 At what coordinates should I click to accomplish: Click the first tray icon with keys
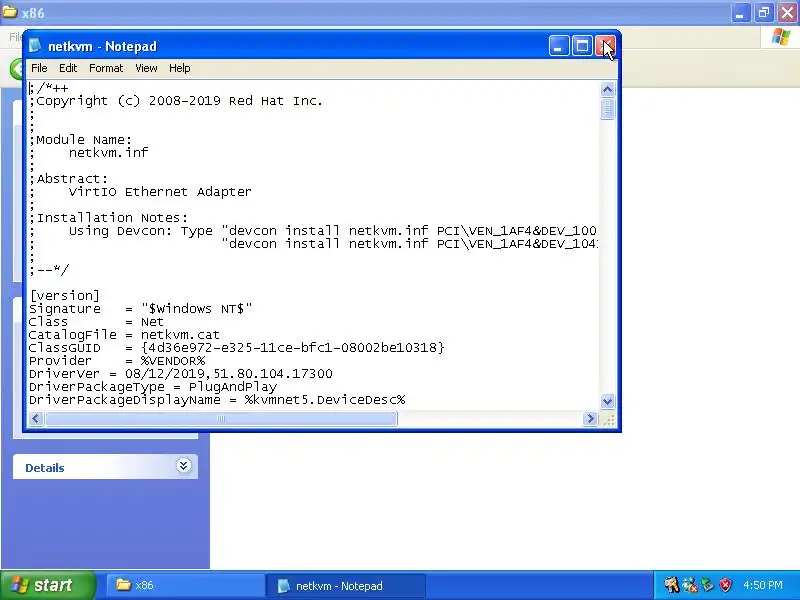click(671, 585)
